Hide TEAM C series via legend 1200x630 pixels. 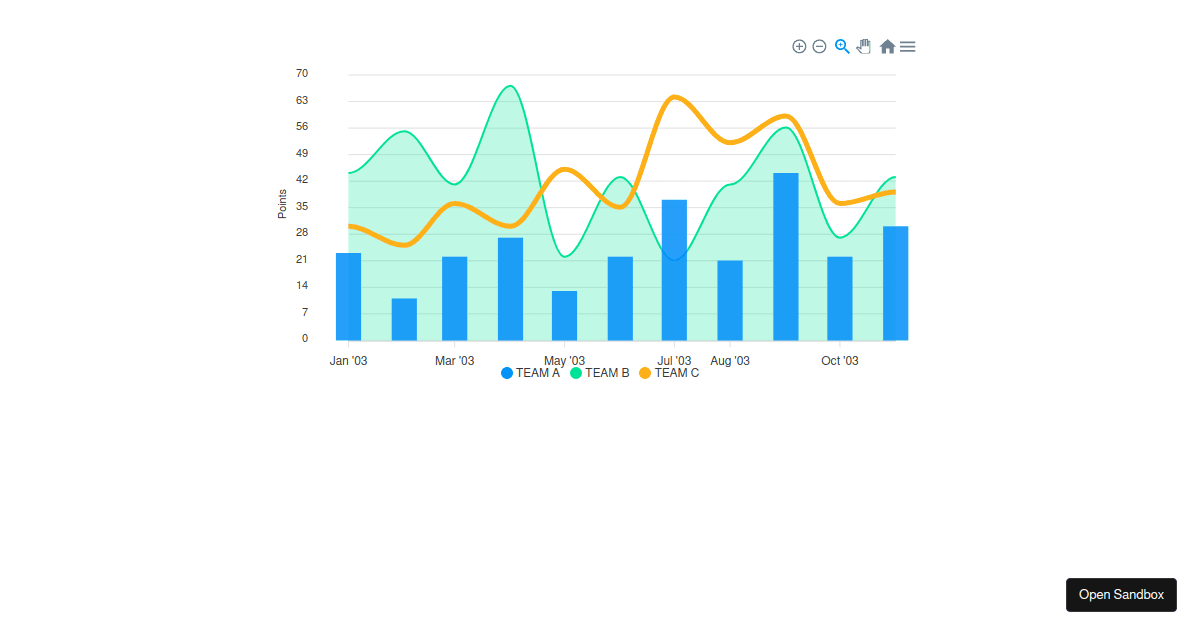676,373
